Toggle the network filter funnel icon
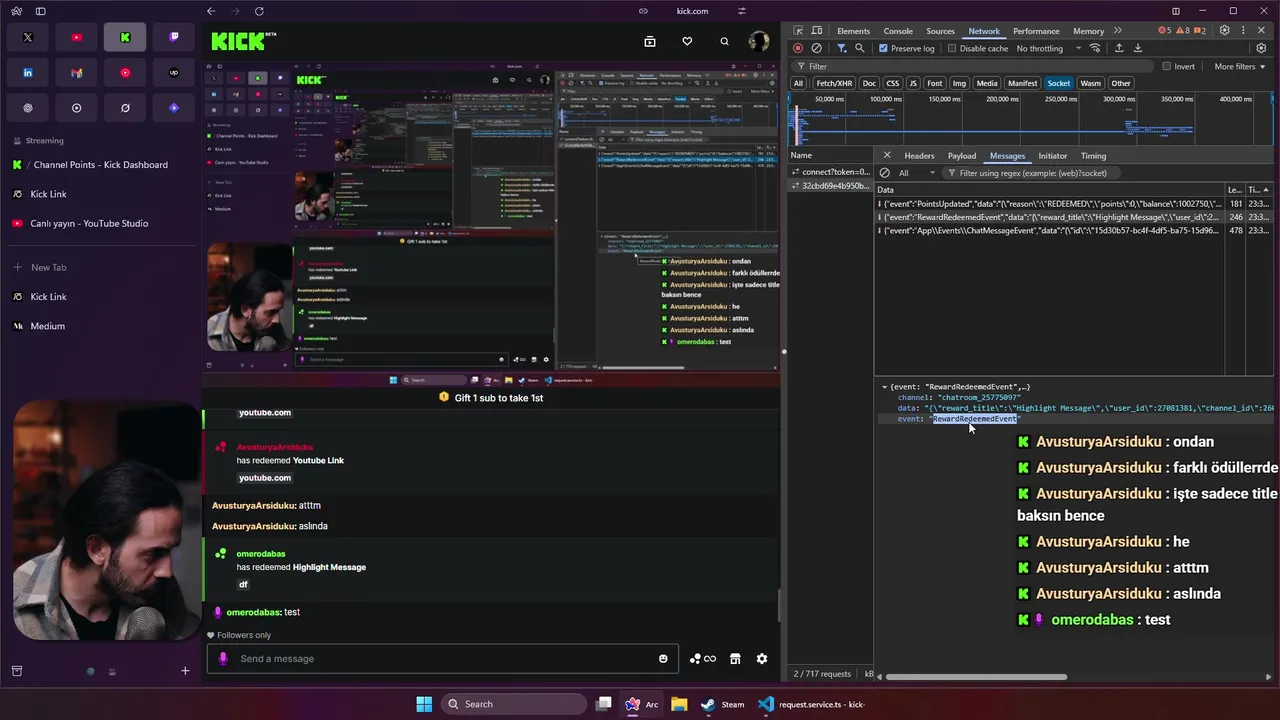The width and height of the screenshot is (1280, 720). 842,48
